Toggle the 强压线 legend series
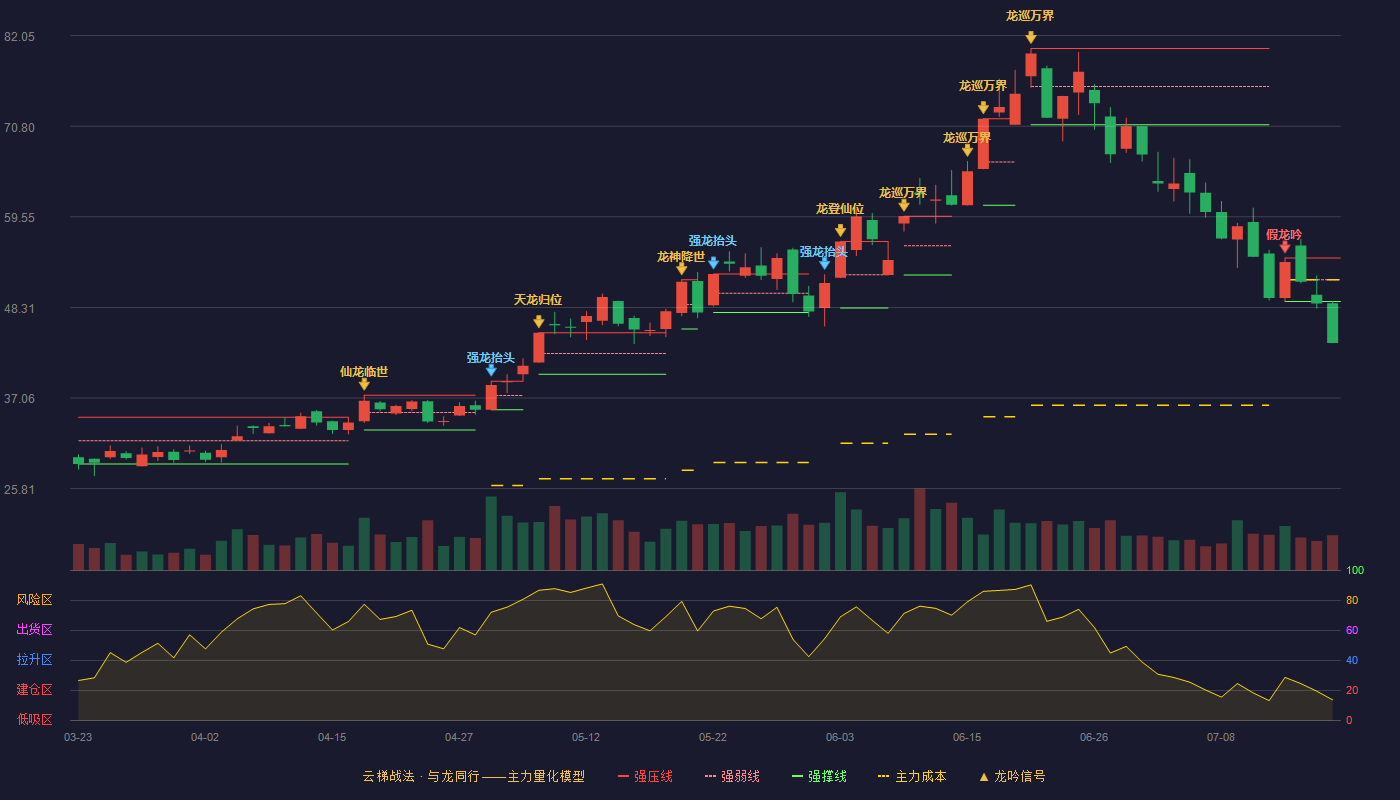The width and height of the screenshot is (1400, 800). pyautogui.click(x=645, y=776)
